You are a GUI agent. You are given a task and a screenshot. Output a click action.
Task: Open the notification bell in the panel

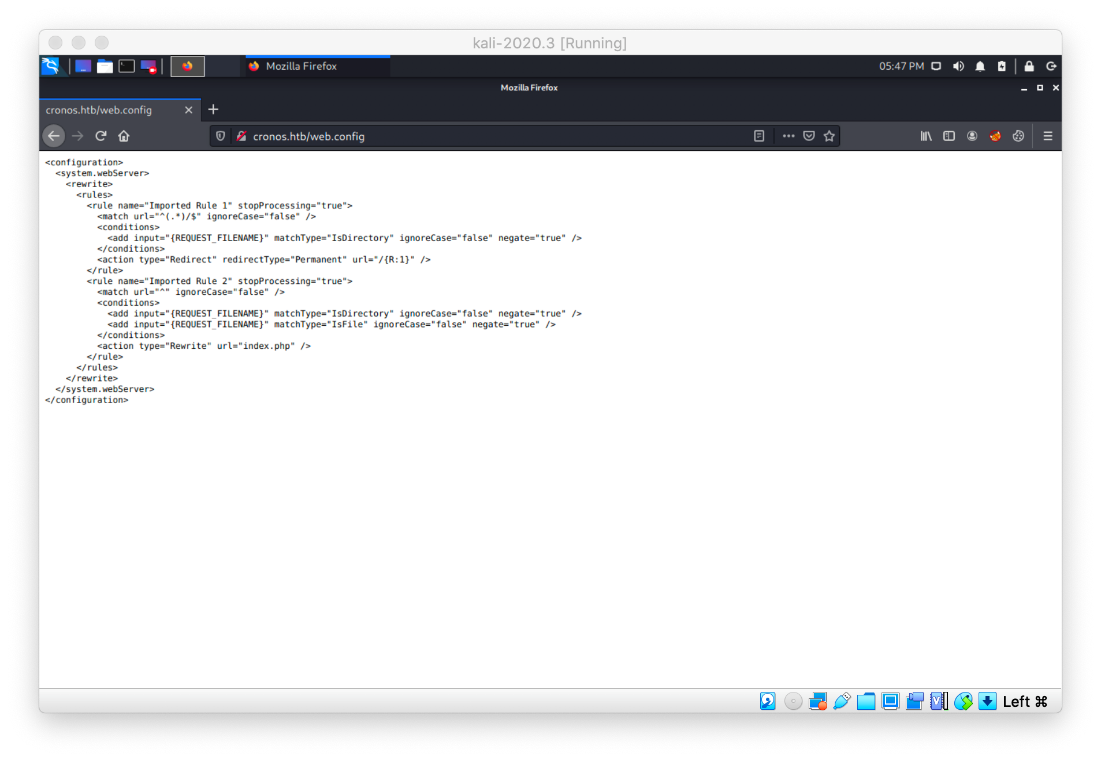(x=981, y=66)
